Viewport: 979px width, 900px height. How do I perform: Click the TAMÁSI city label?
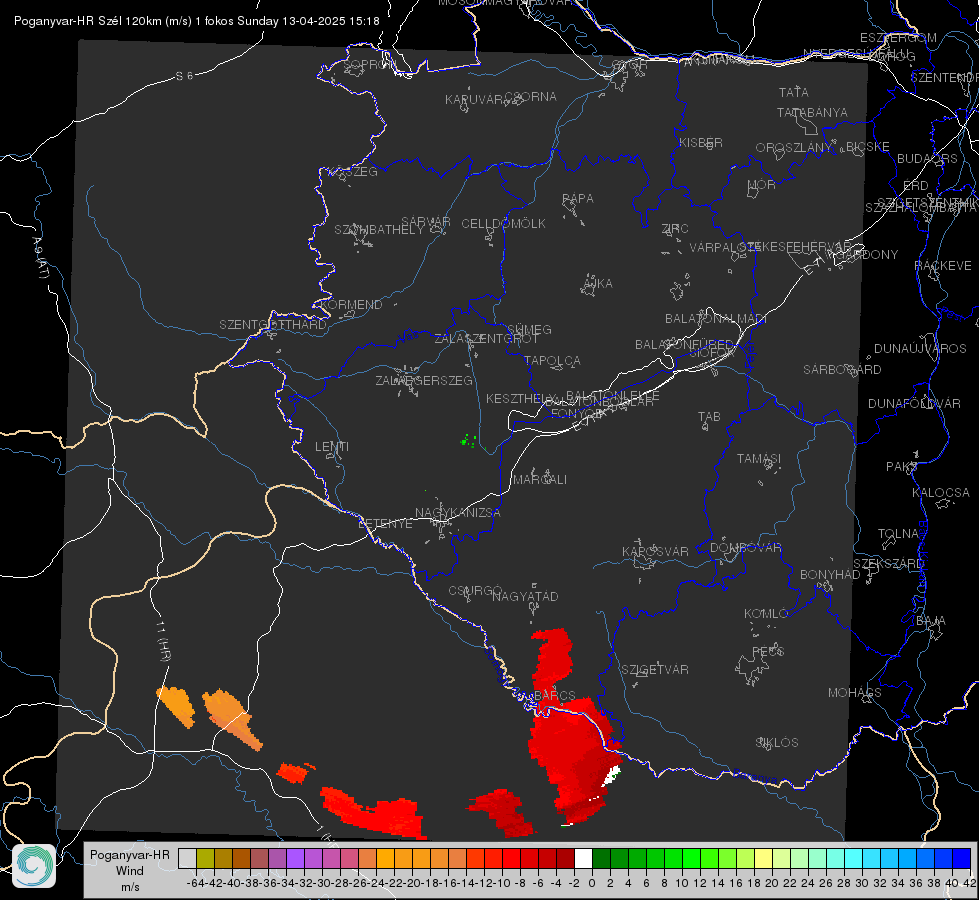[759, 459]
